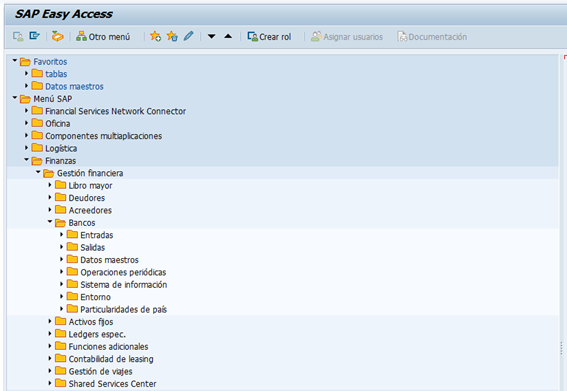Select the Oficina folder icon

pos(37,123)
